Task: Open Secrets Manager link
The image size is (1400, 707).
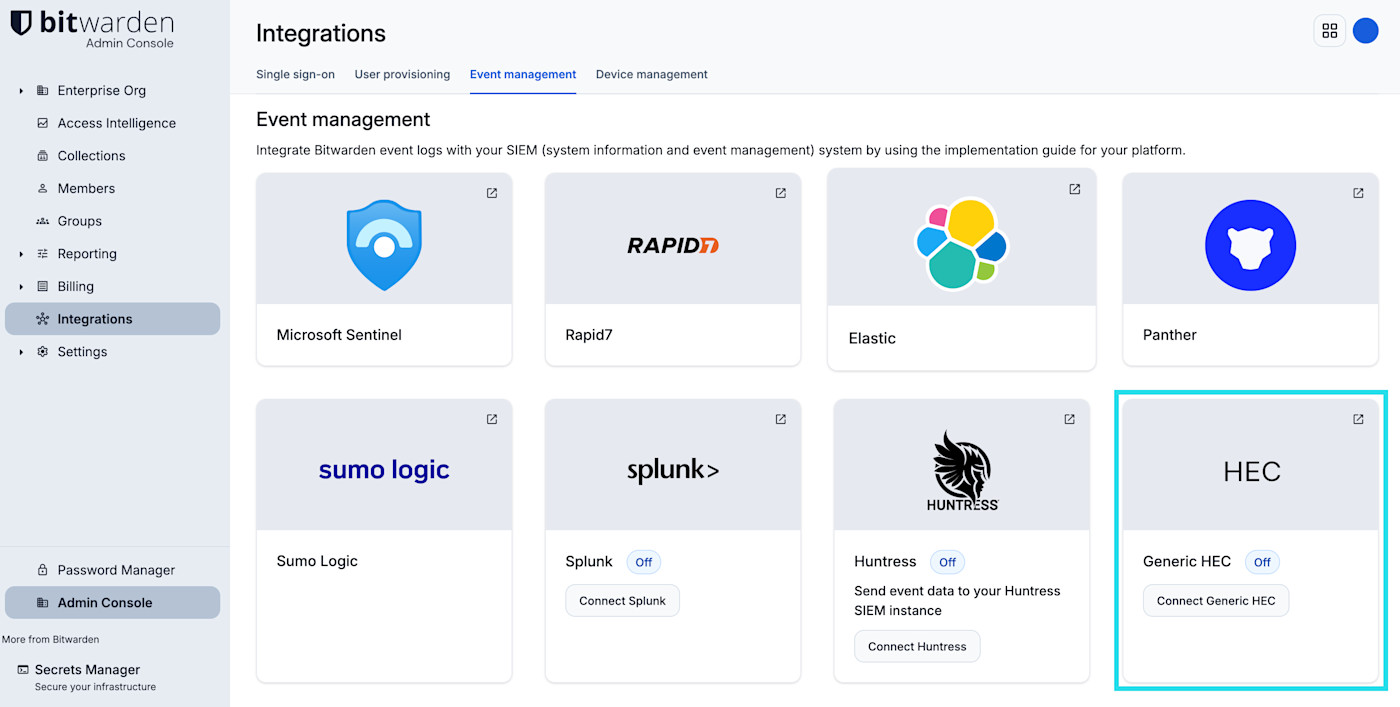Action: [87, 670]
